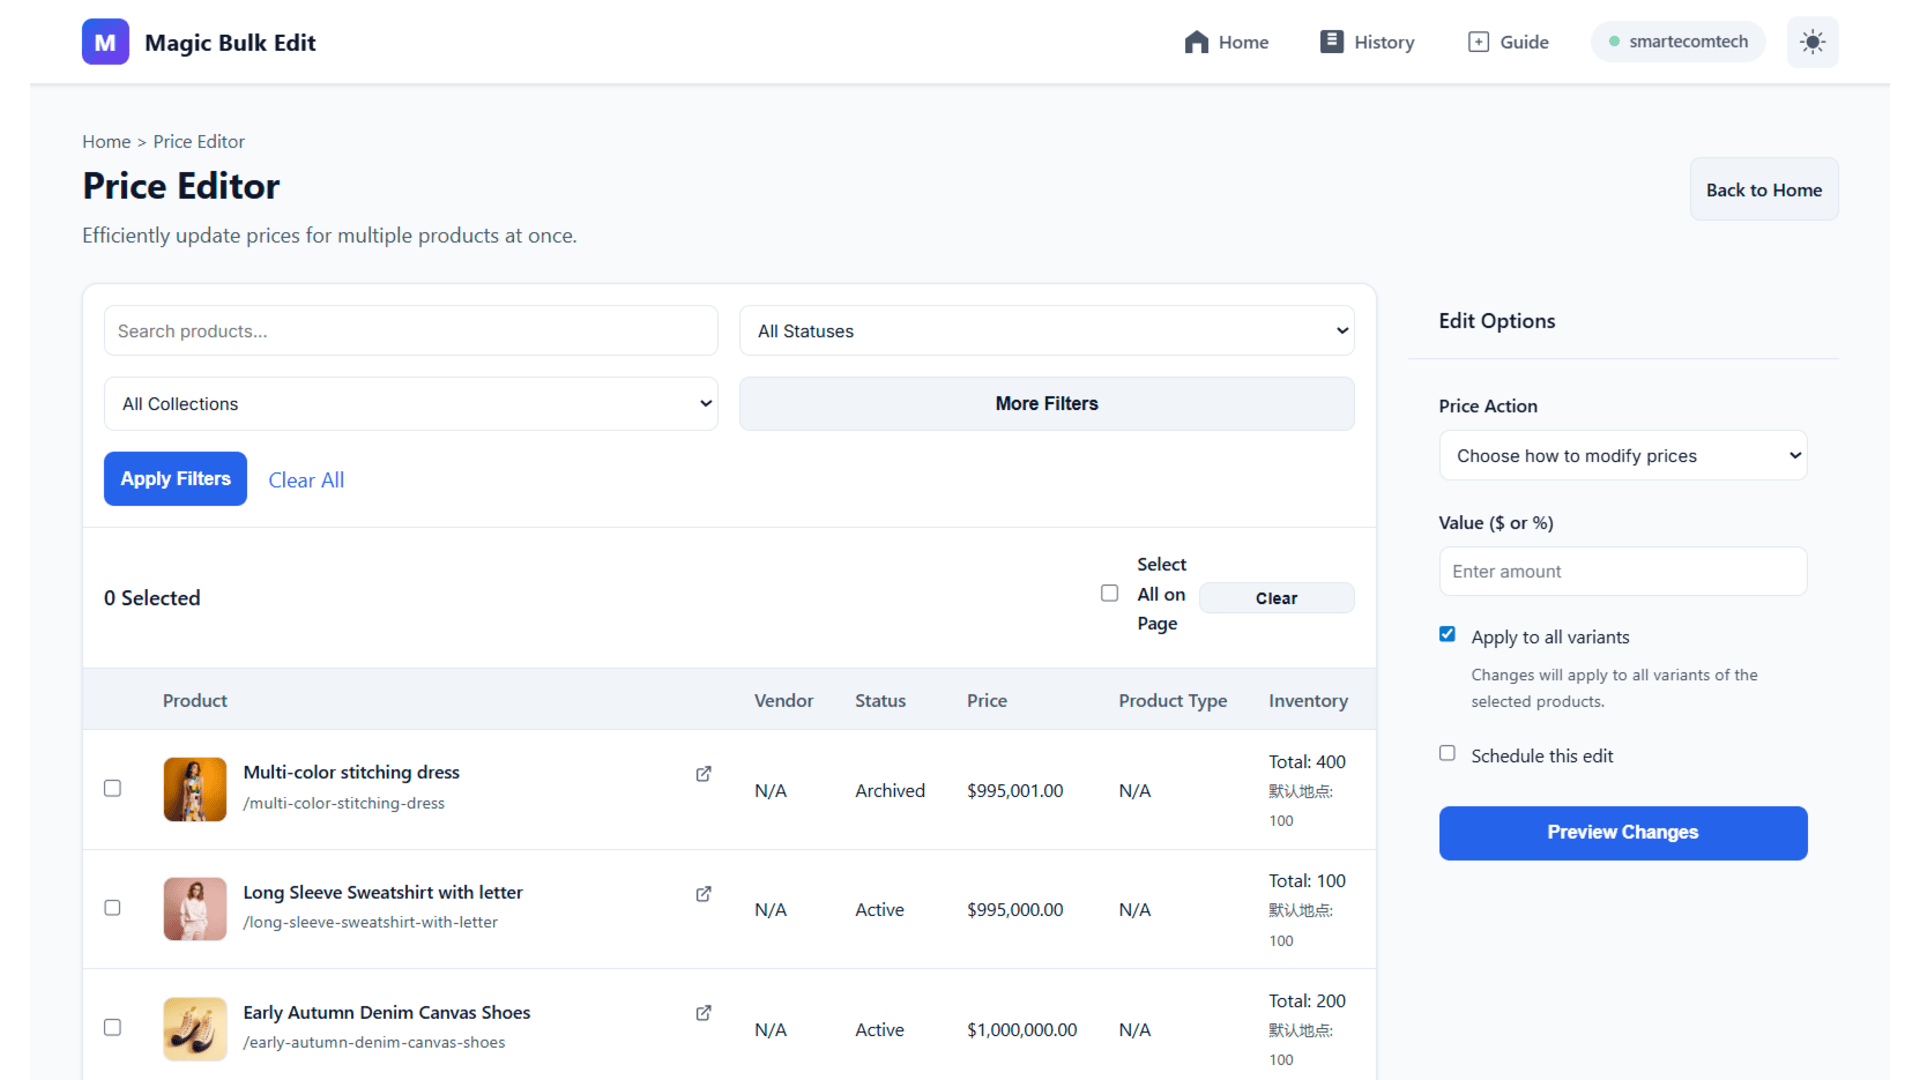The height and width of the screenshot is (1080, 1920).
Task: Toggle light/dark theme sun icon
Action: [x=1812, y=42]
